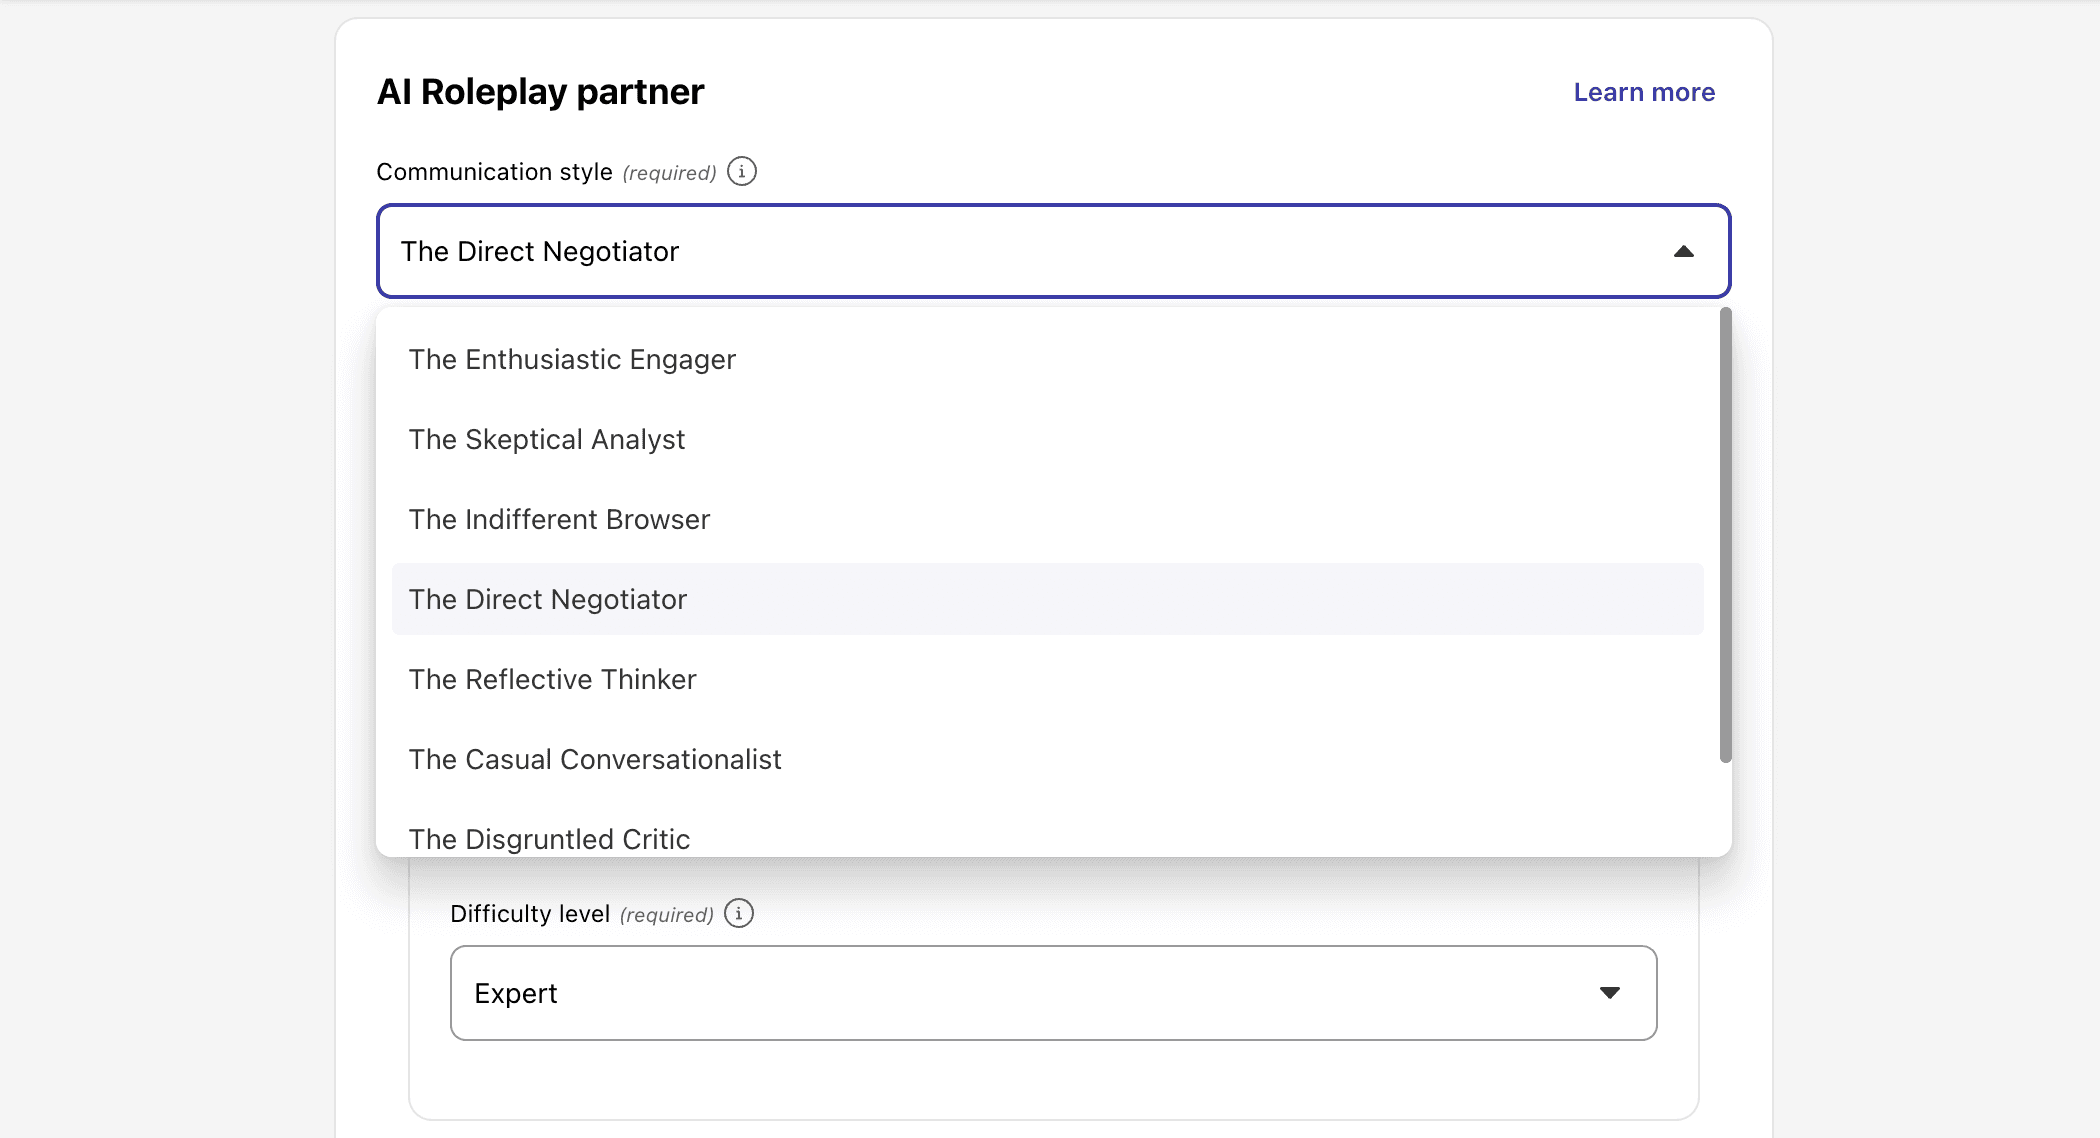This screenshot has width=2100, height=1138.
Task: Click the Expert text in the difficulty field
Action: point(515,994)
